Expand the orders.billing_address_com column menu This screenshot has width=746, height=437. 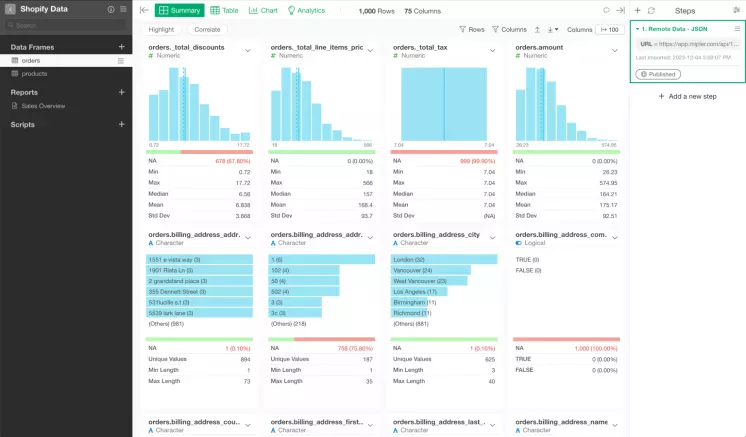615,238
